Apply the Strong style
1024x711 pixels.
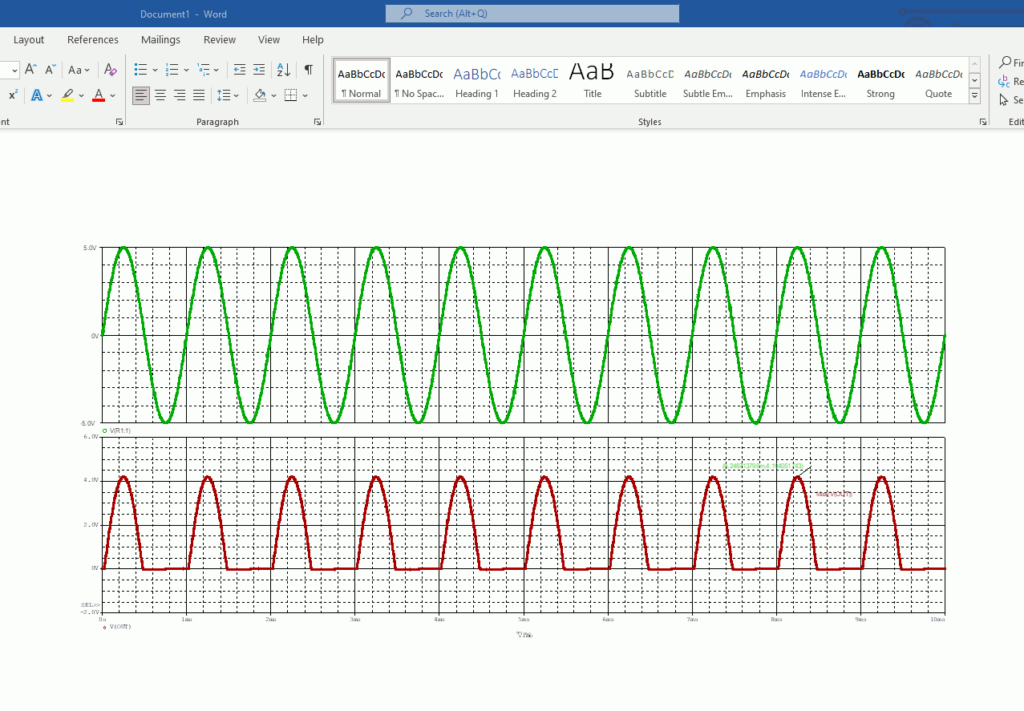pos(881,80)
